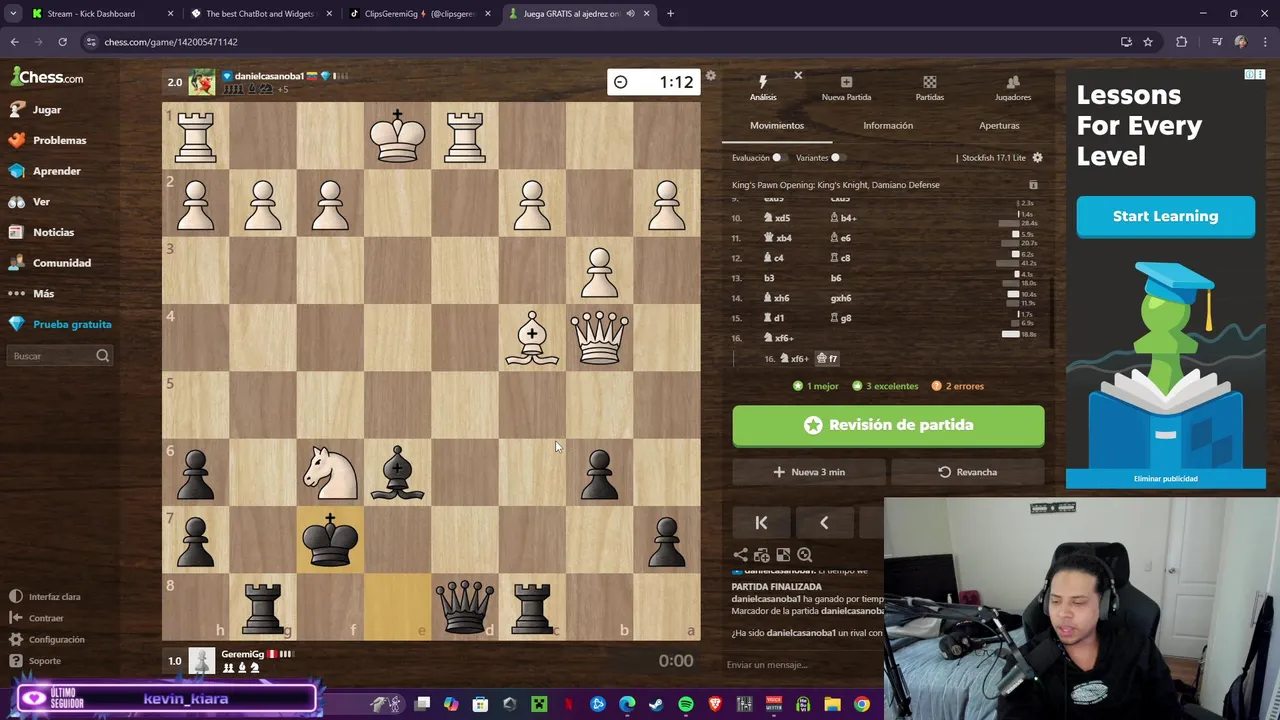Viewport: 1280px width, 720px height.
Task: Select move 16. Kf7 in the variation line
Action: [x=827, y=358]
